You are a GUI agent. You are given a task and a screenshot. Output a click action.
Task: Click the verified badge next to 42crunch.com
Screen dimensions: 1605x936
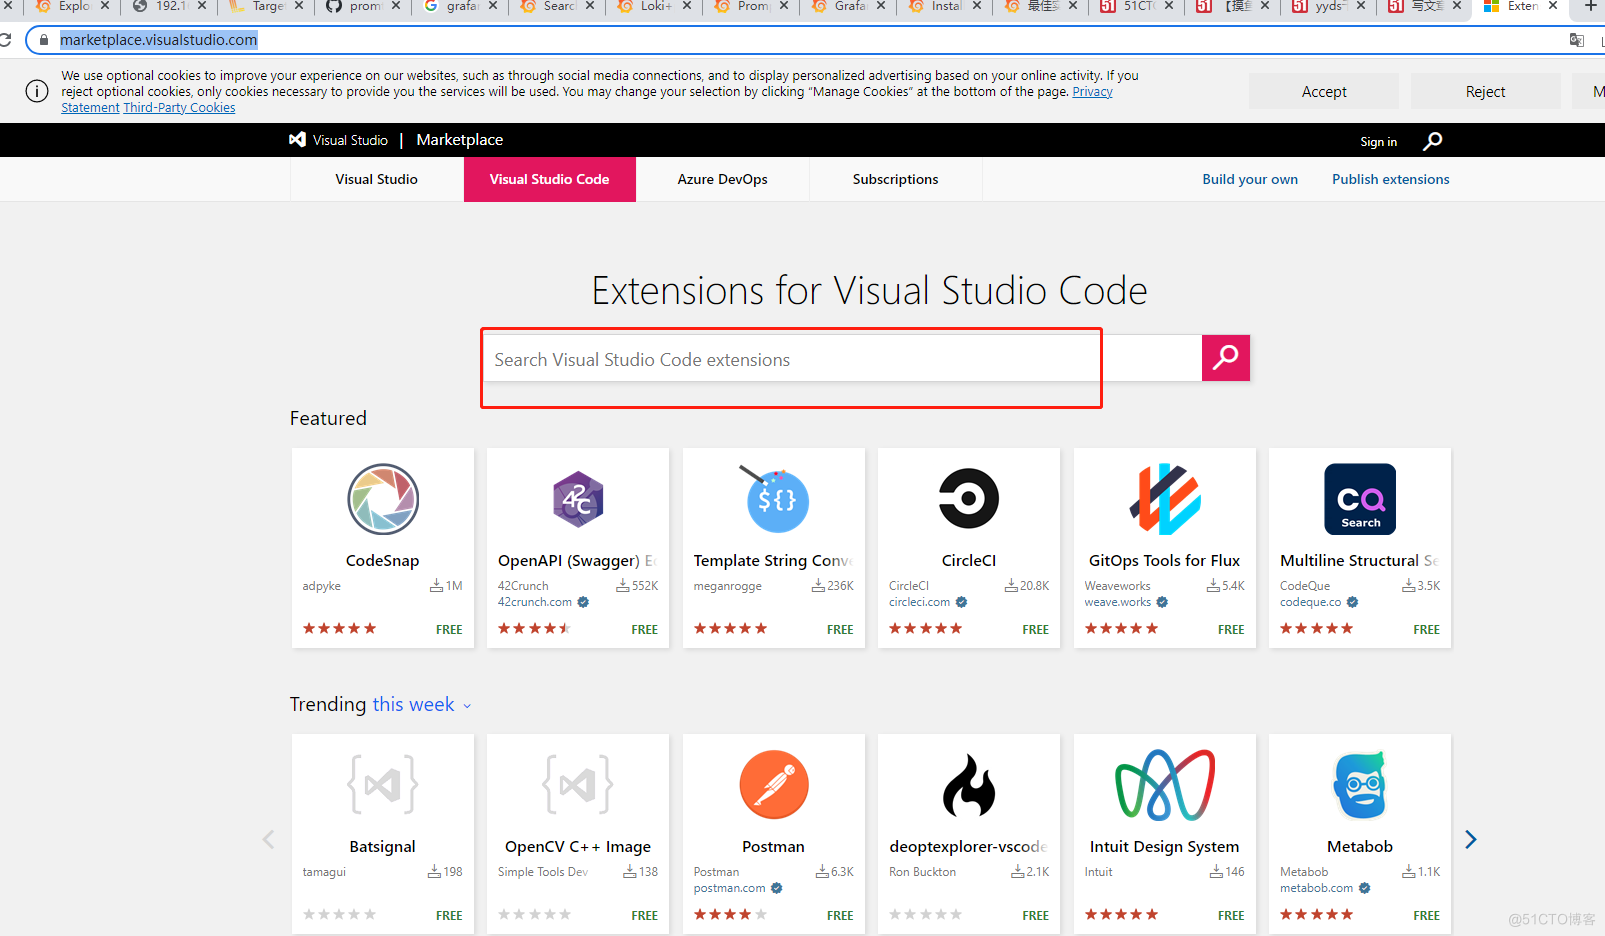coord(583,602)
